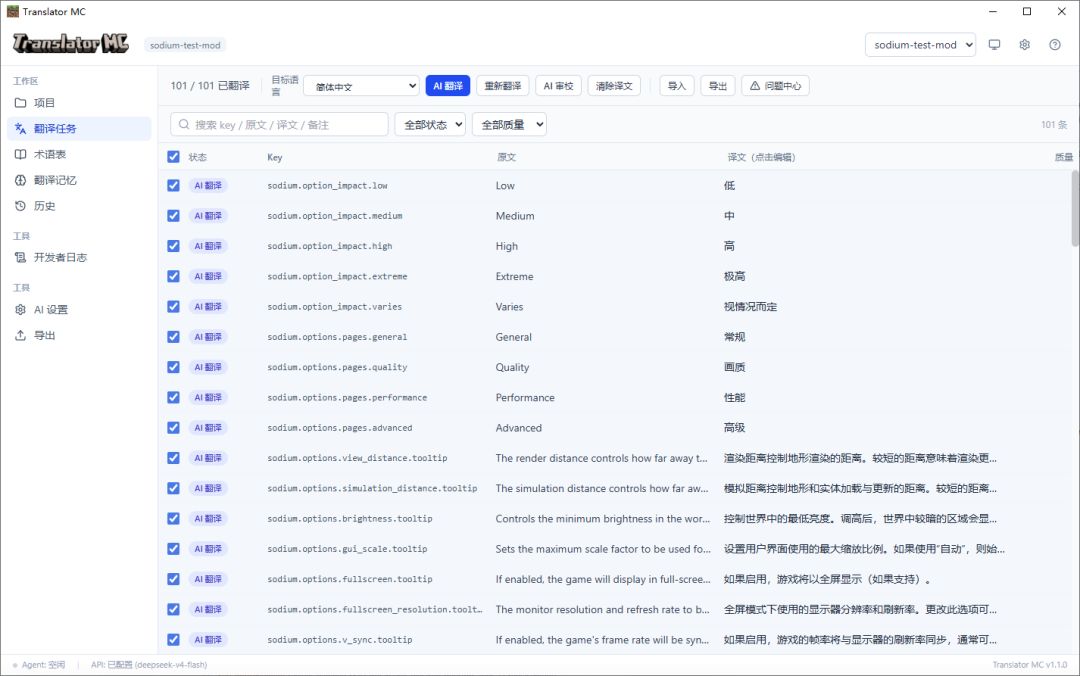The height and width of the screenshot is (676, 1080).
Task: Click the Agent: 空闲 status indicator
Action: pos(39,665)
